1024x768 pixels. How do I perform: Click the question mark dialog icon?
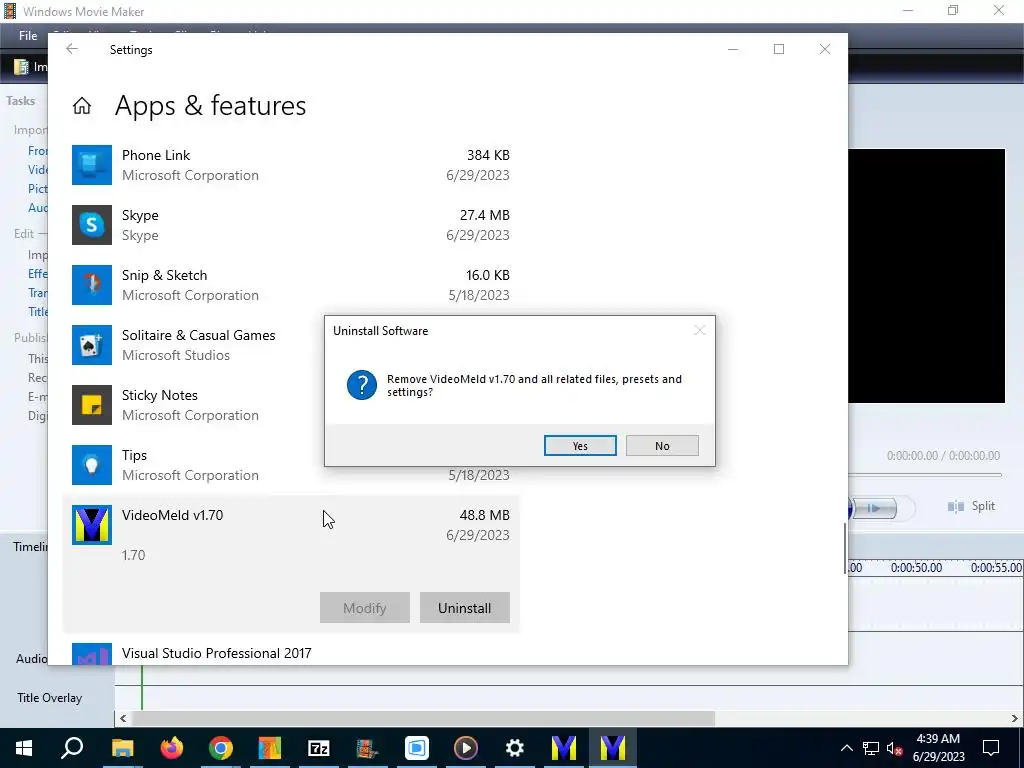[x=361, y=385]
